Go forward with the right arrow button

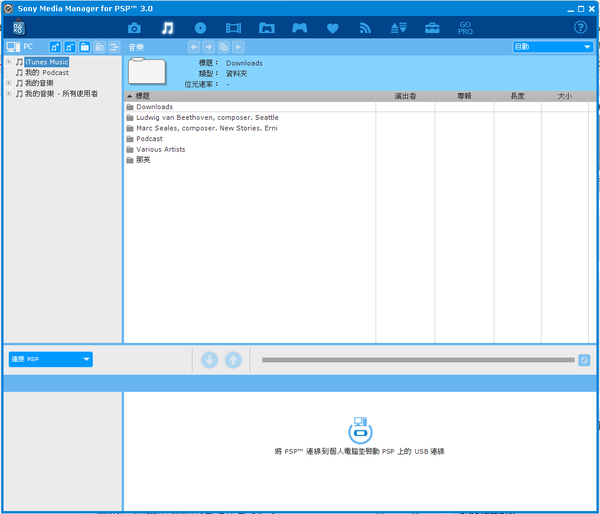point(209,47)
